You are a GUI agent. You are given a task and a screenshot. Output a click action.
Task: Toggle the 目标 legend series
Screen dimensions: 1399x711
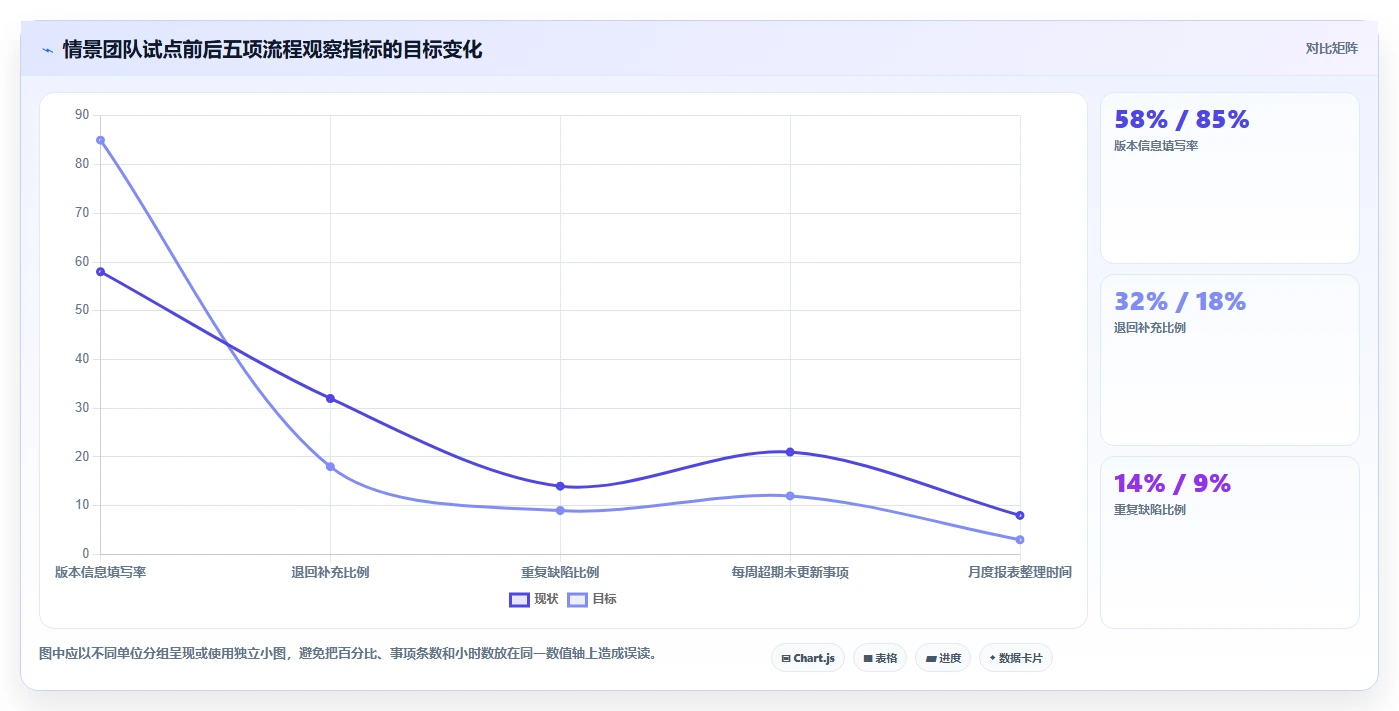(x=592, y=599)
